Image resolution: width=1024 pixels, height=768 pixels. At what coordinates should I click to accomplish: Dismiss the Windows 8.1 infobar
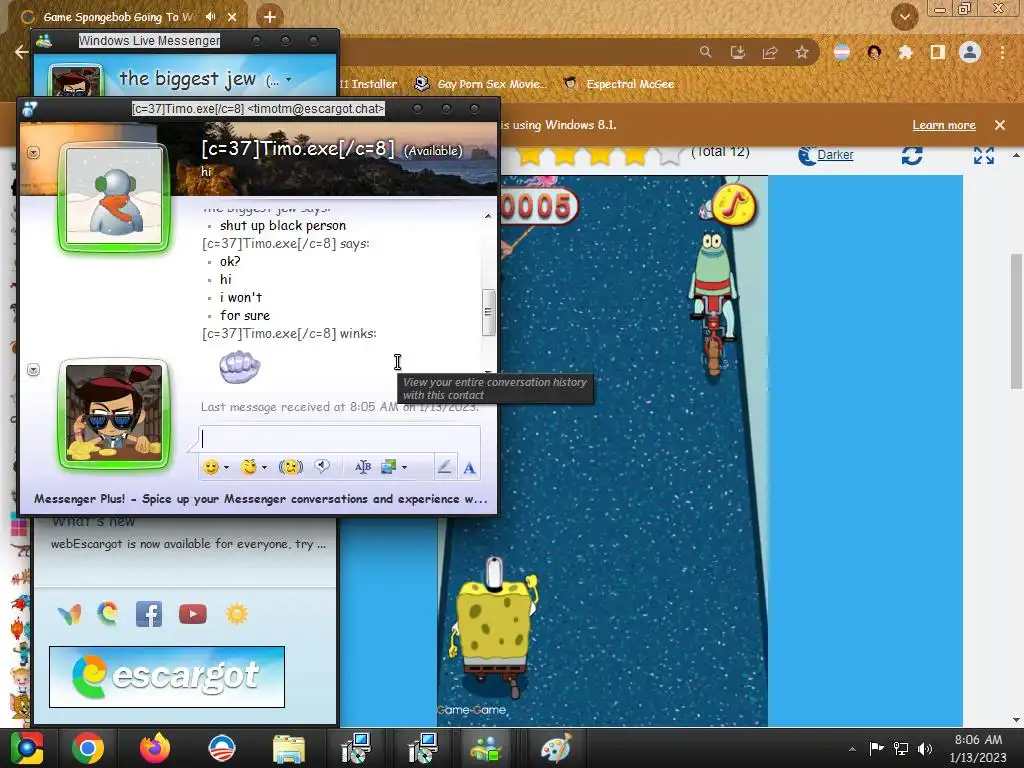1000,125
